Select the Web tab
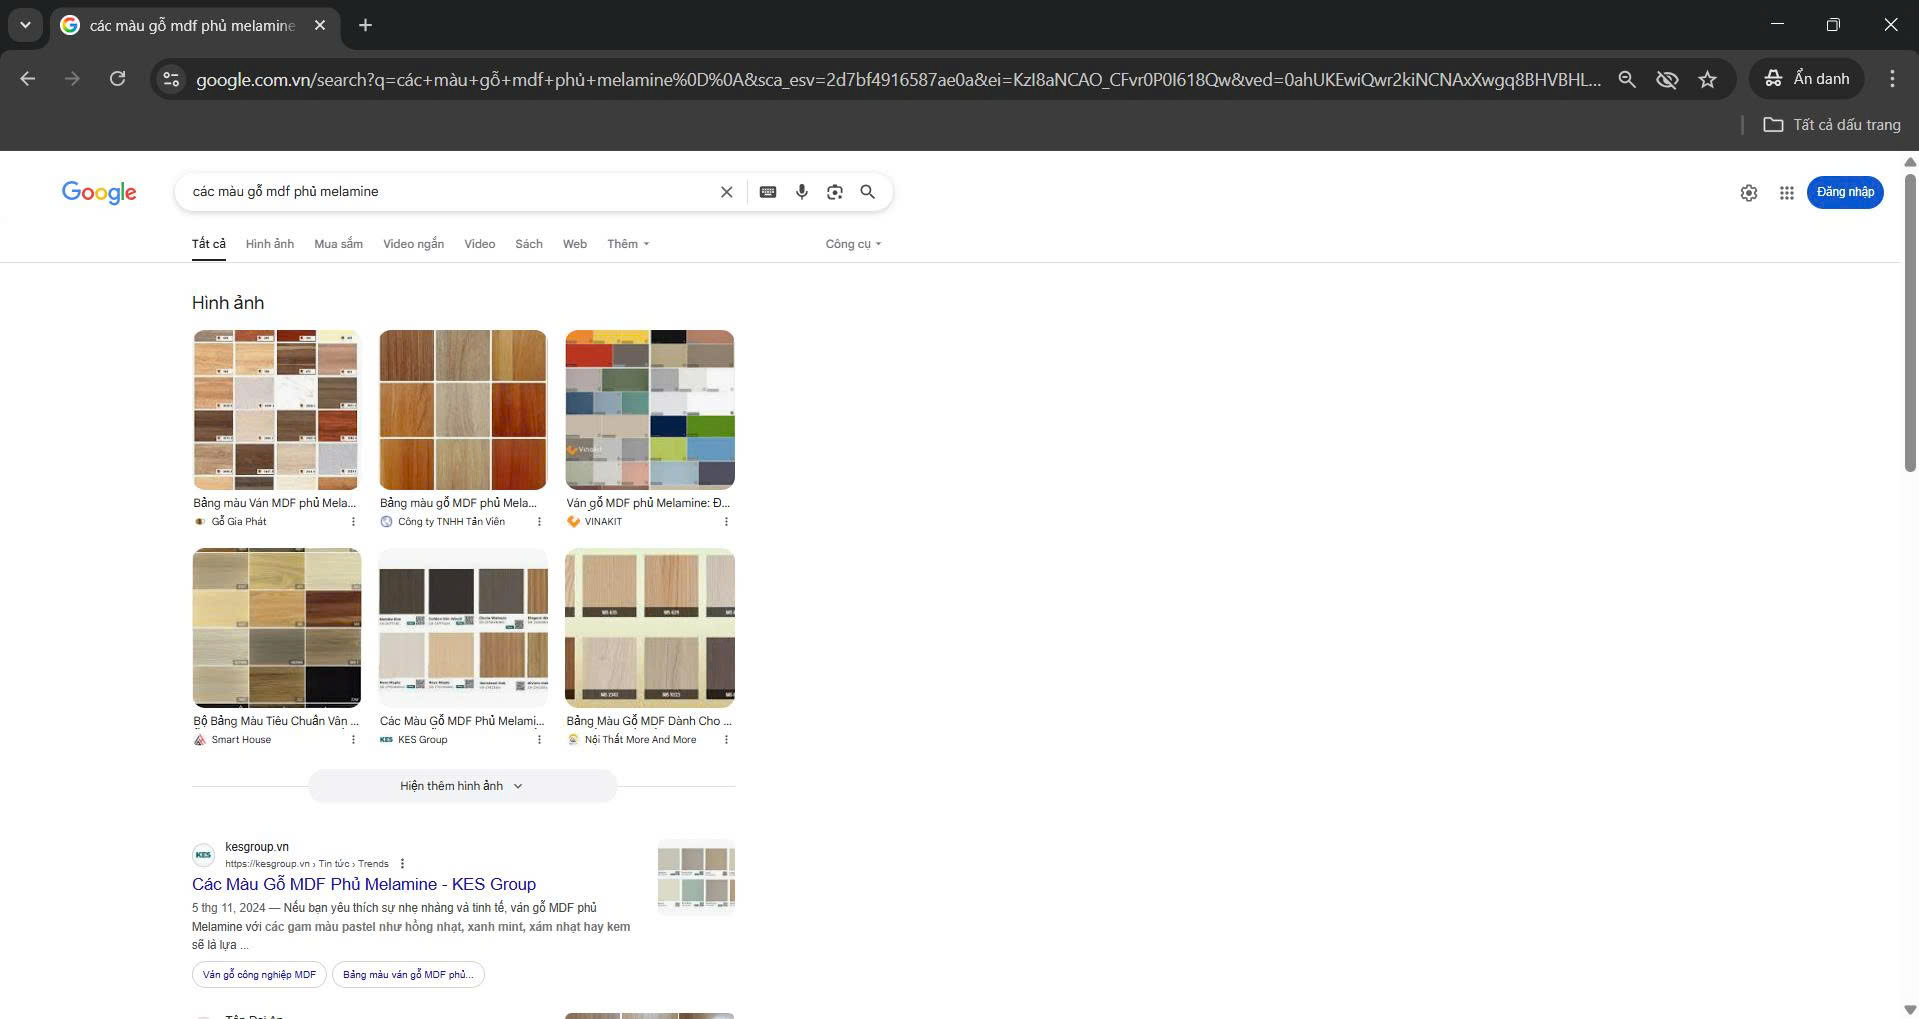Screen dimensions: 1919x1019 click(x=575, y=244)
